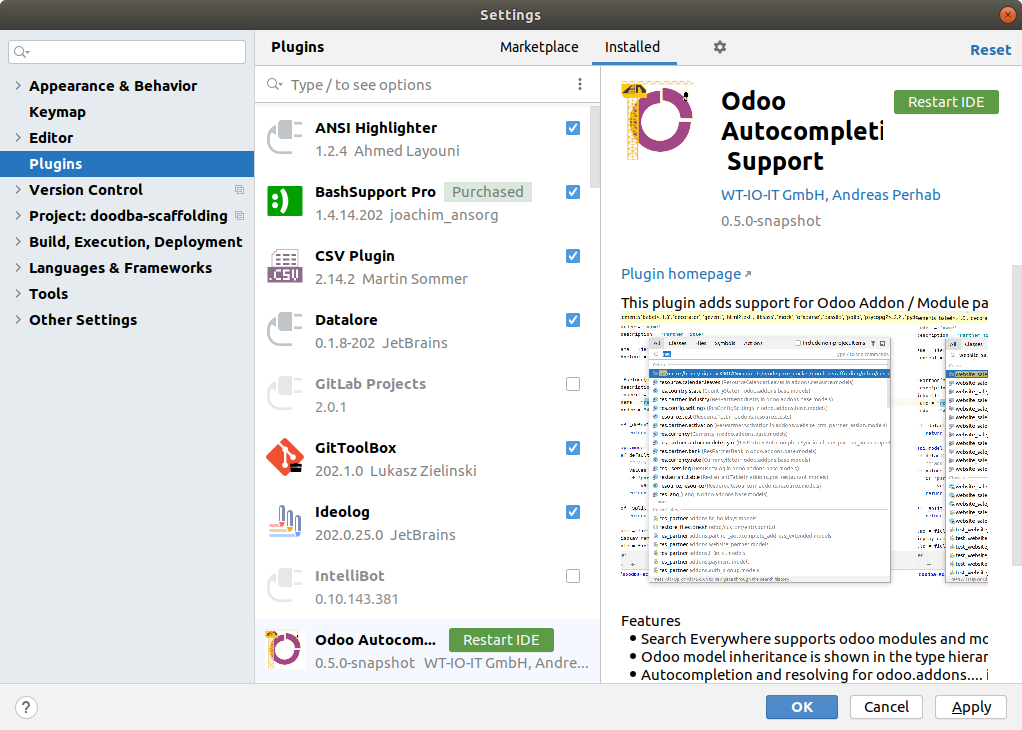1022x730 pixels.
Task: Click the IntelliBot plugin icon
Action: [x=285, y=585]
